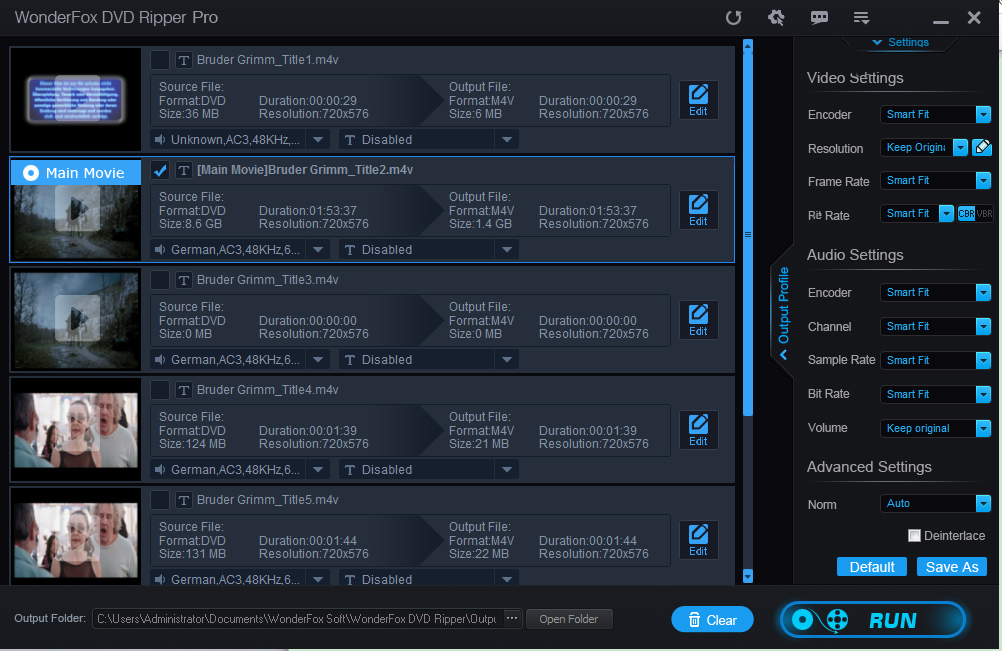1002x651 pixels.
Task: Click the title list vertical scrollbar thumb
Action: 748,234
